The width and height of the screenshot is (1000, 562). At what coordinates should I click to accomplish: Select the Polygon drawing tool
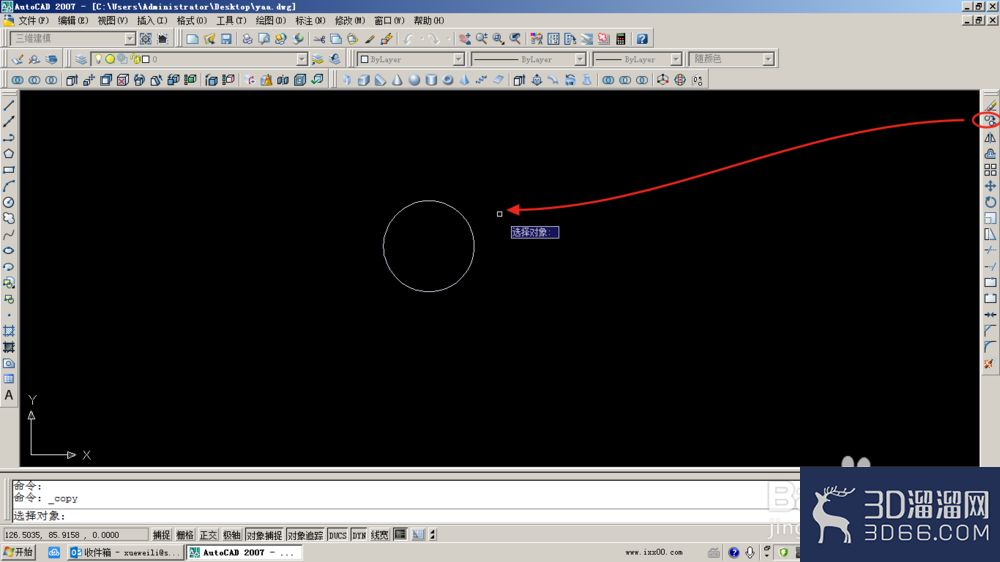click(x=9, y=154)
